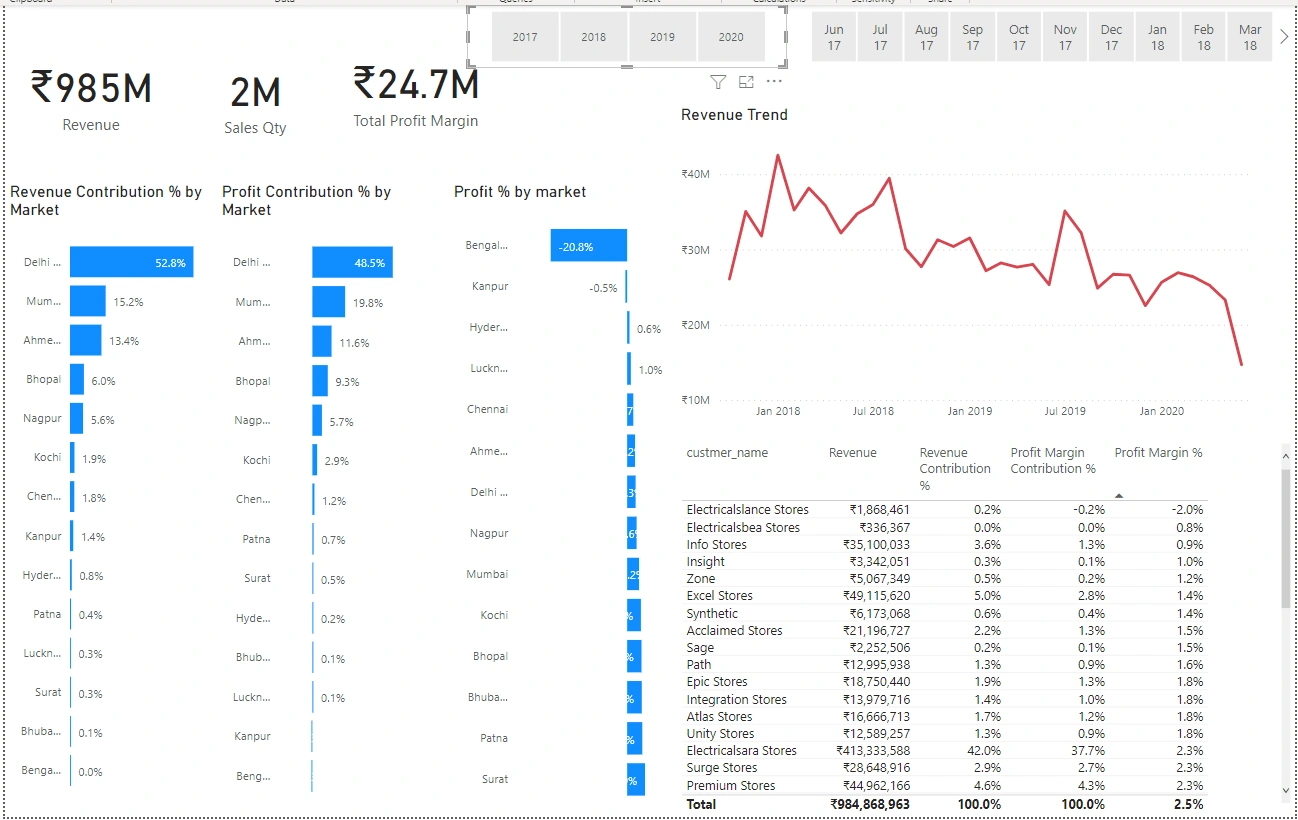Click the Revenue Contribution % column header
Screen dimensions: 1298x820
955,469
